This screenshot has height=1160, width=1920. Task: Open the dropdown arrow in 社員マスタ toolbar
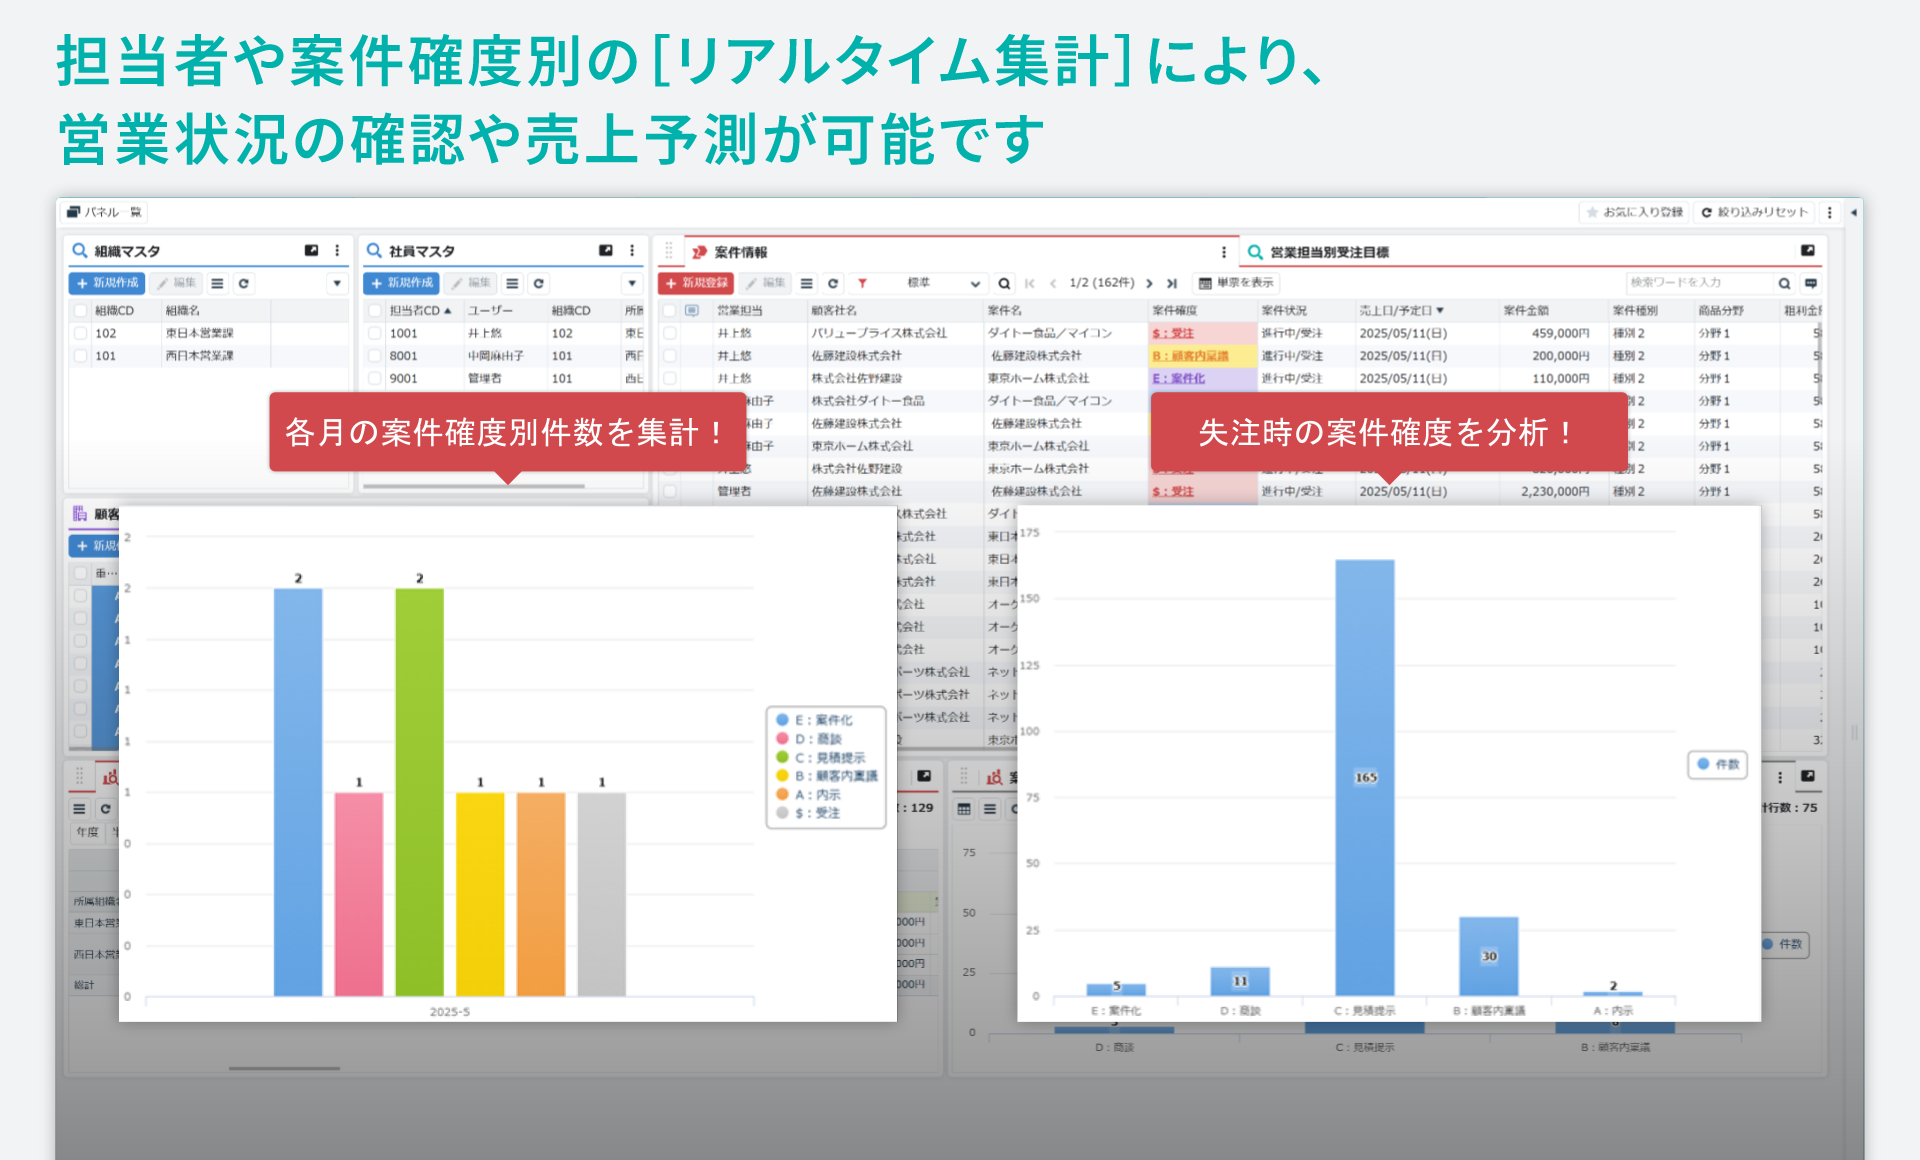point(632,284)
